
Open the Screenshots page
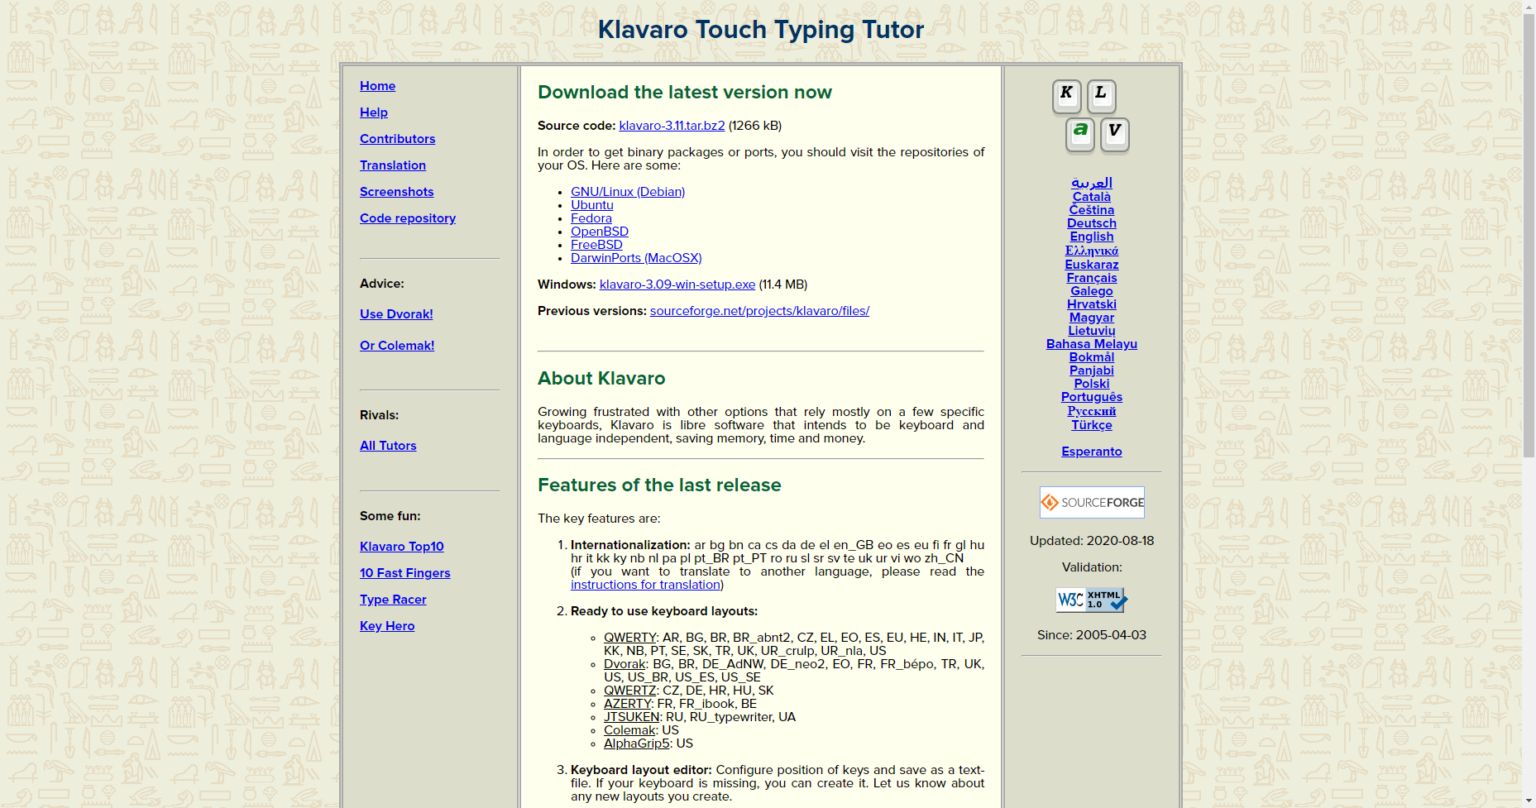tap(396, 191)
